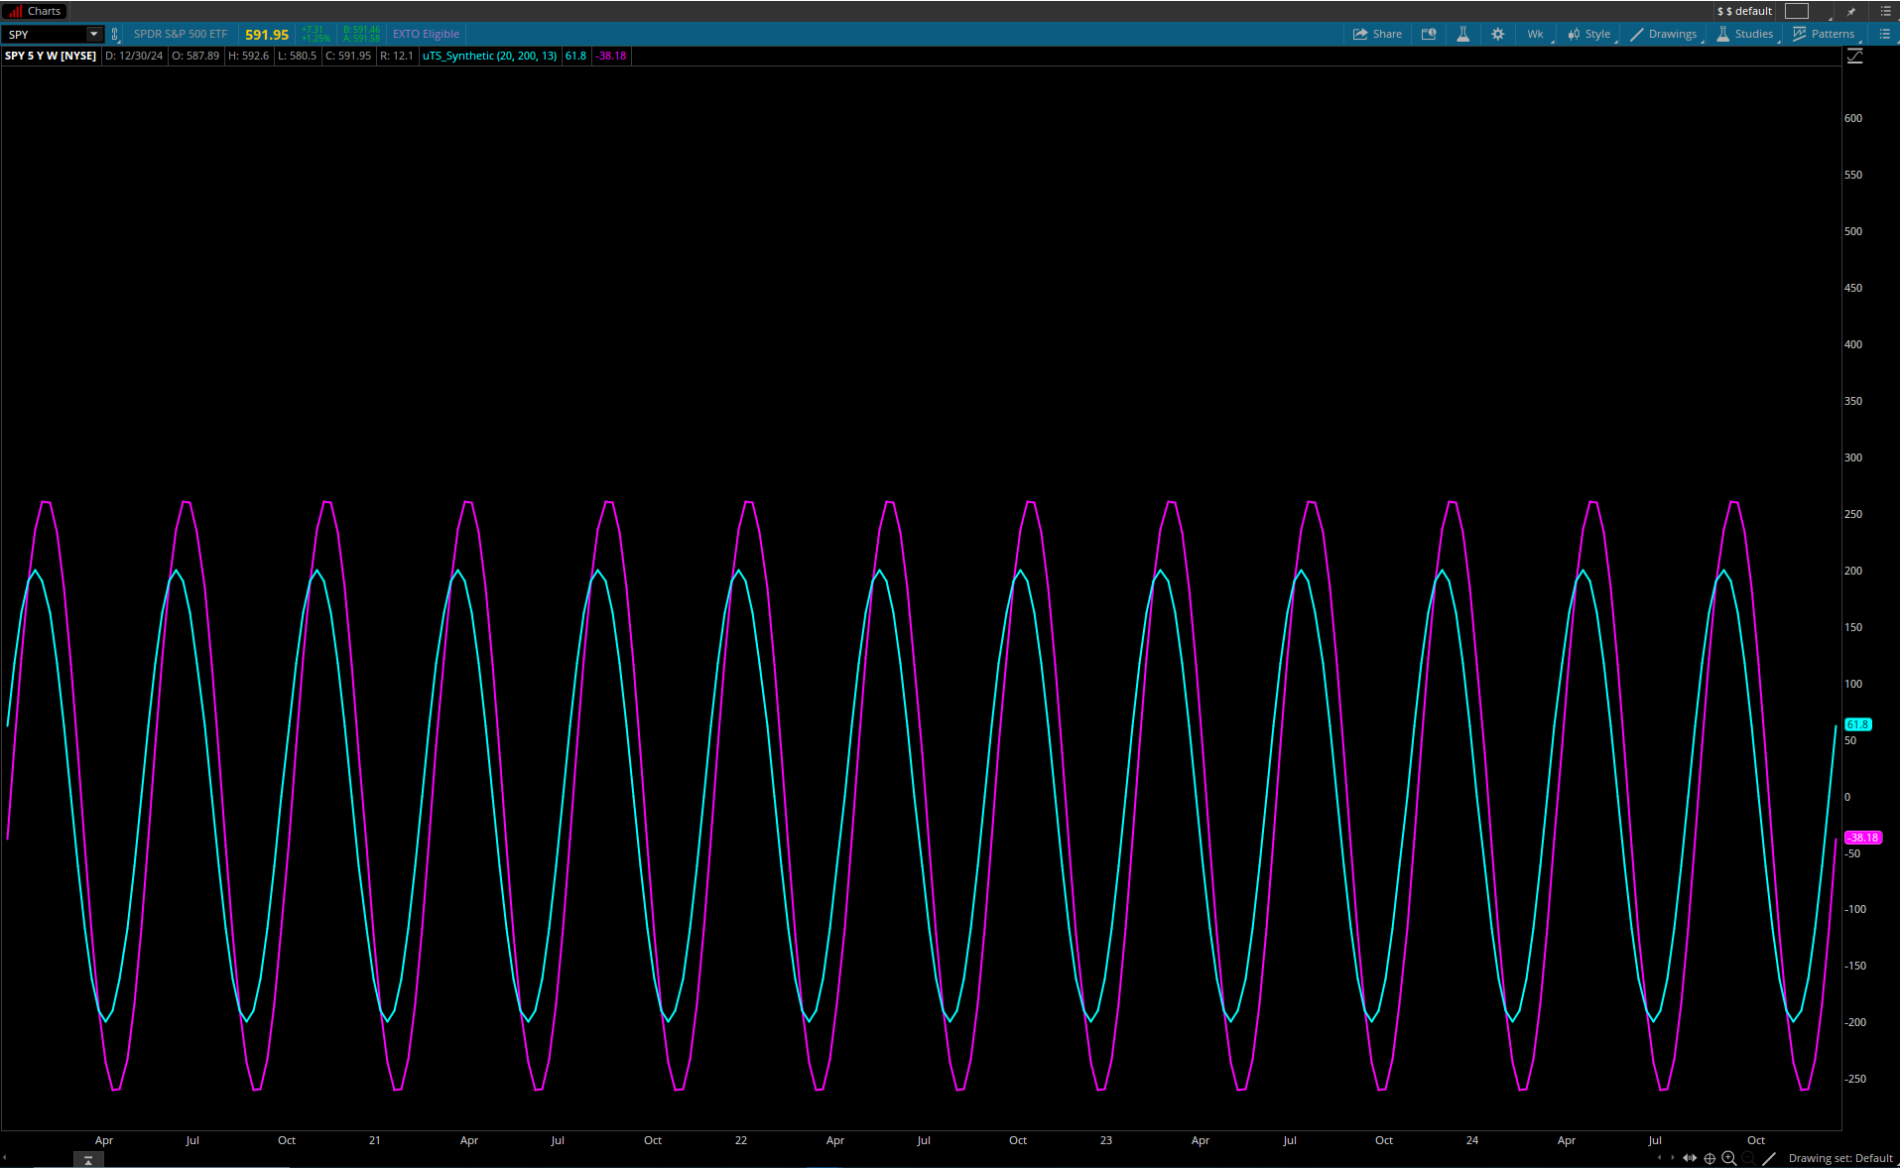
Task: Click the bottom-left scroll arrow
Action: point(5,1158)
